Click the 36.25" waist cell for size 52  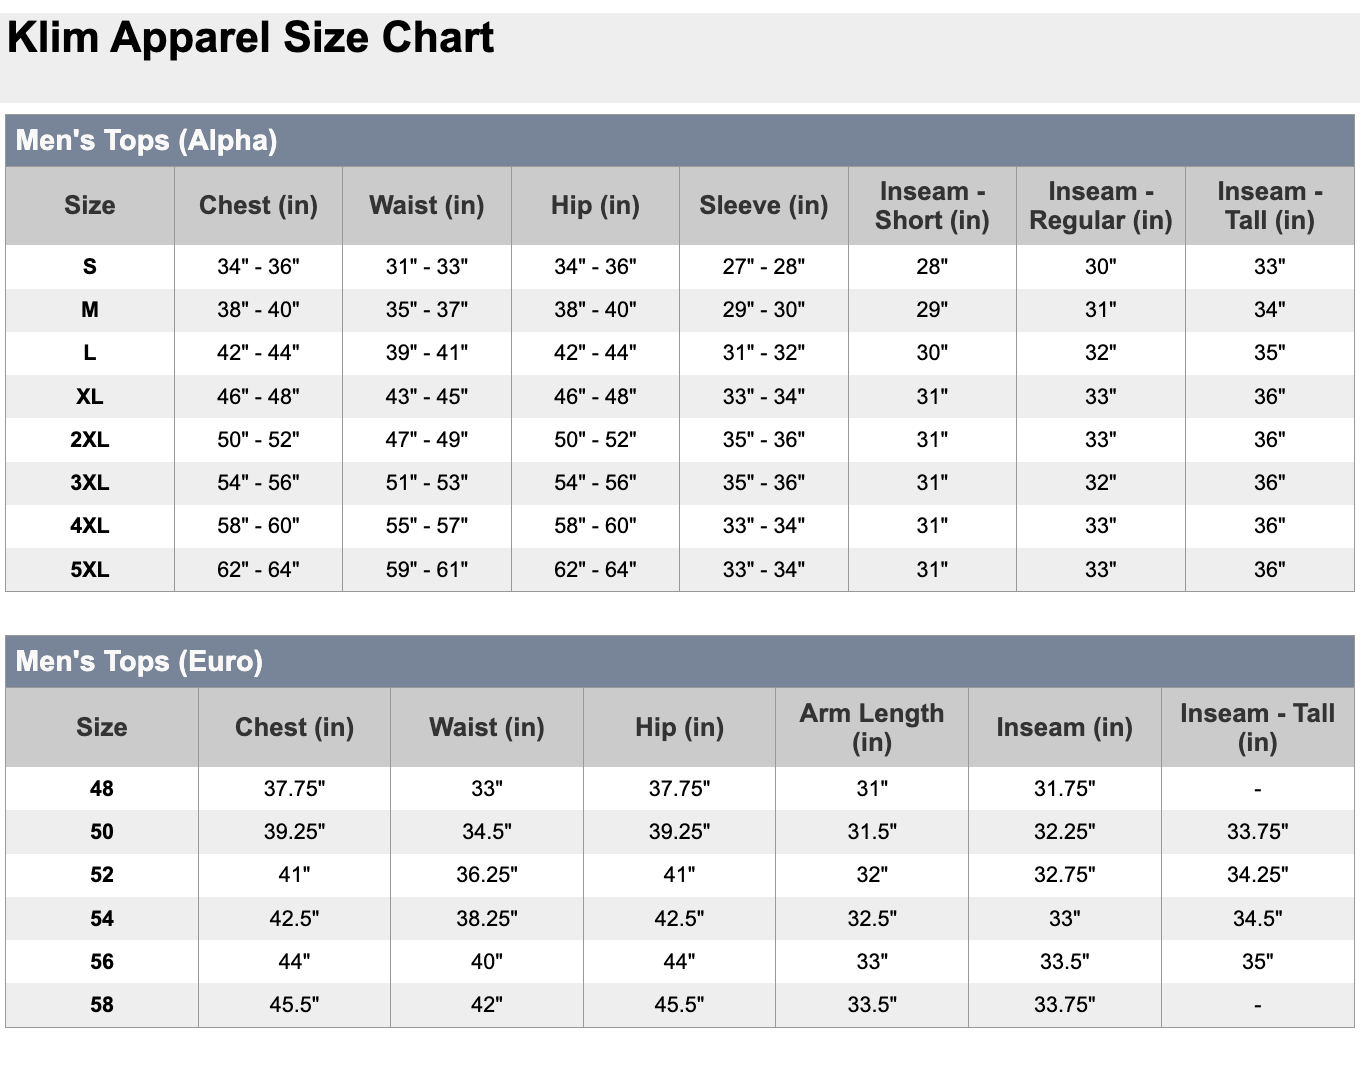(x=487, y=875)
